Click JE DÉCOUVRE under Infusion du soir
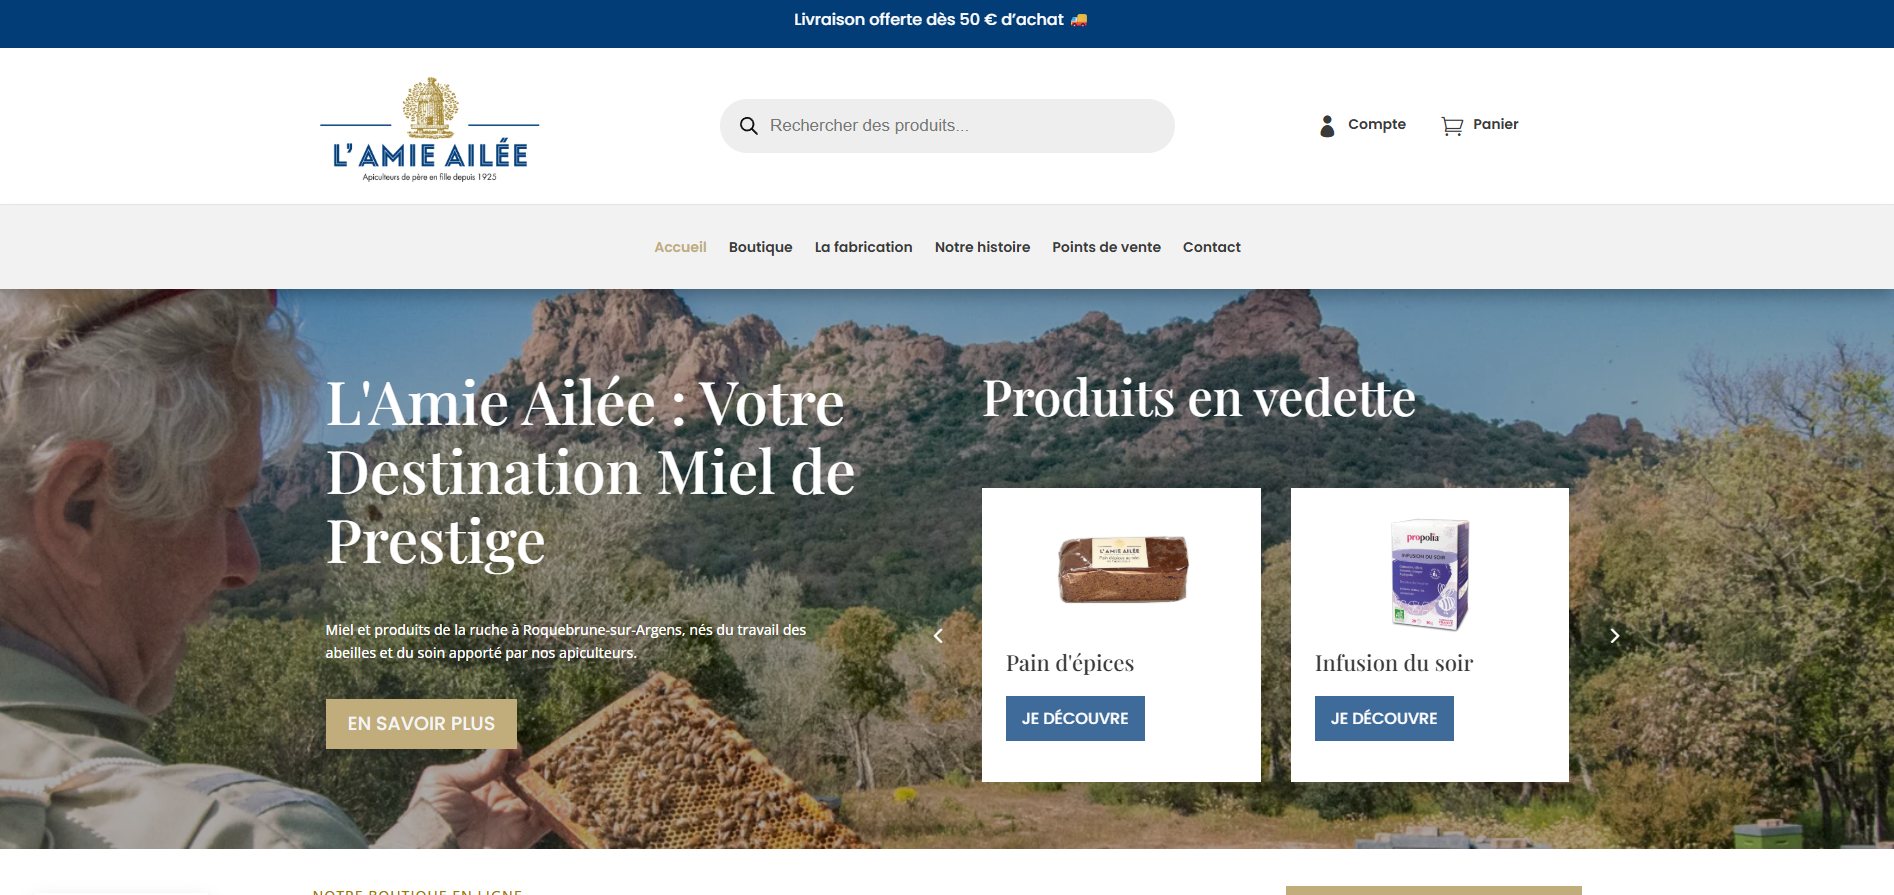1894x895 pixels. (1384, 719)
